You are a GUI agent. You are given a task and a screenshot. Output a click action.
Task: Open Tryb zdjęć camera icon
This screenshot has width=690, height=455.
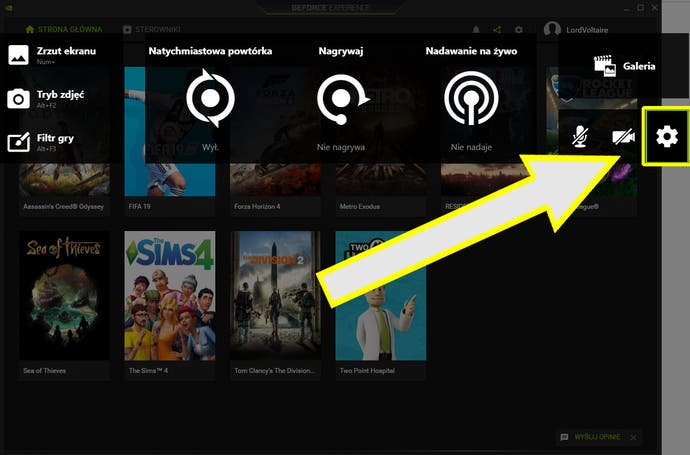coord(18,99)
